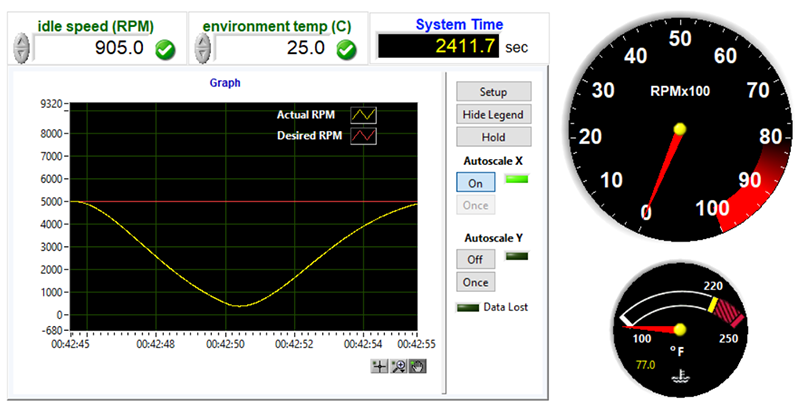This screenshot has width=800, height=406.
Task: Click the environment temp value field
Action: 270,47
